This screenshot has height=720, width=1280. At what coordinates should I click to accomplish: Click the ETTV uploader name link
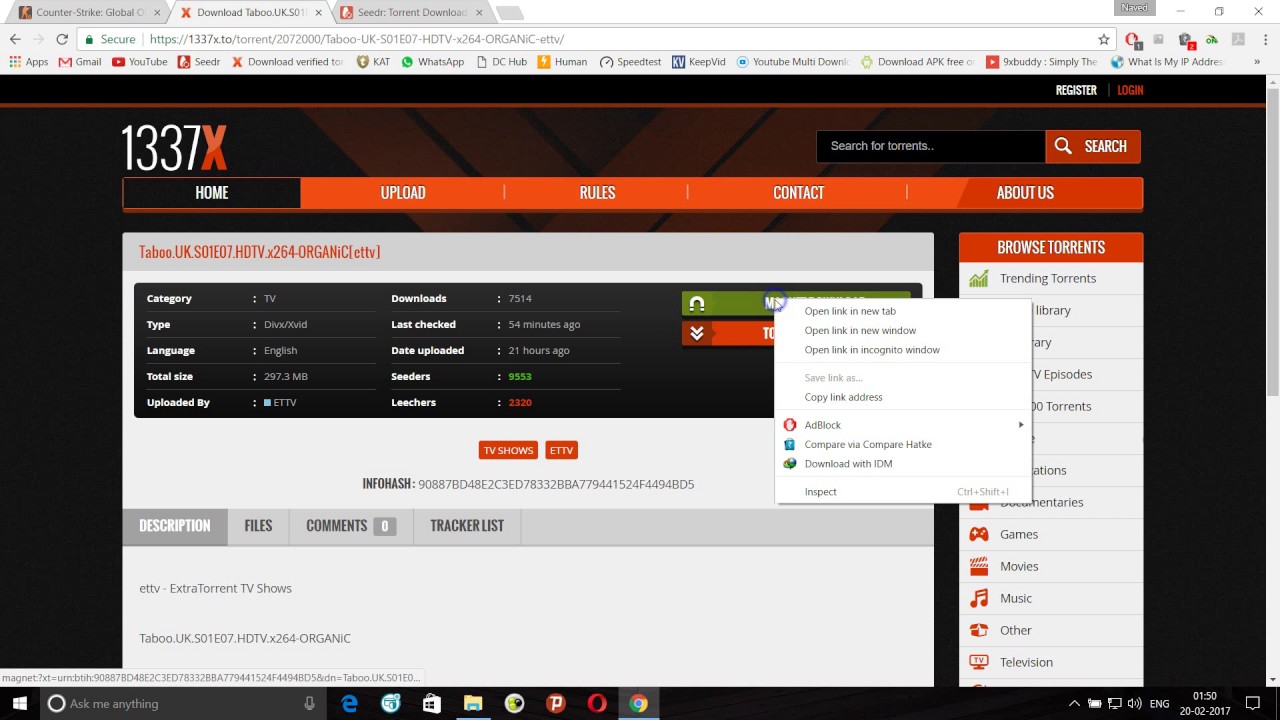(x=285, y=403)
